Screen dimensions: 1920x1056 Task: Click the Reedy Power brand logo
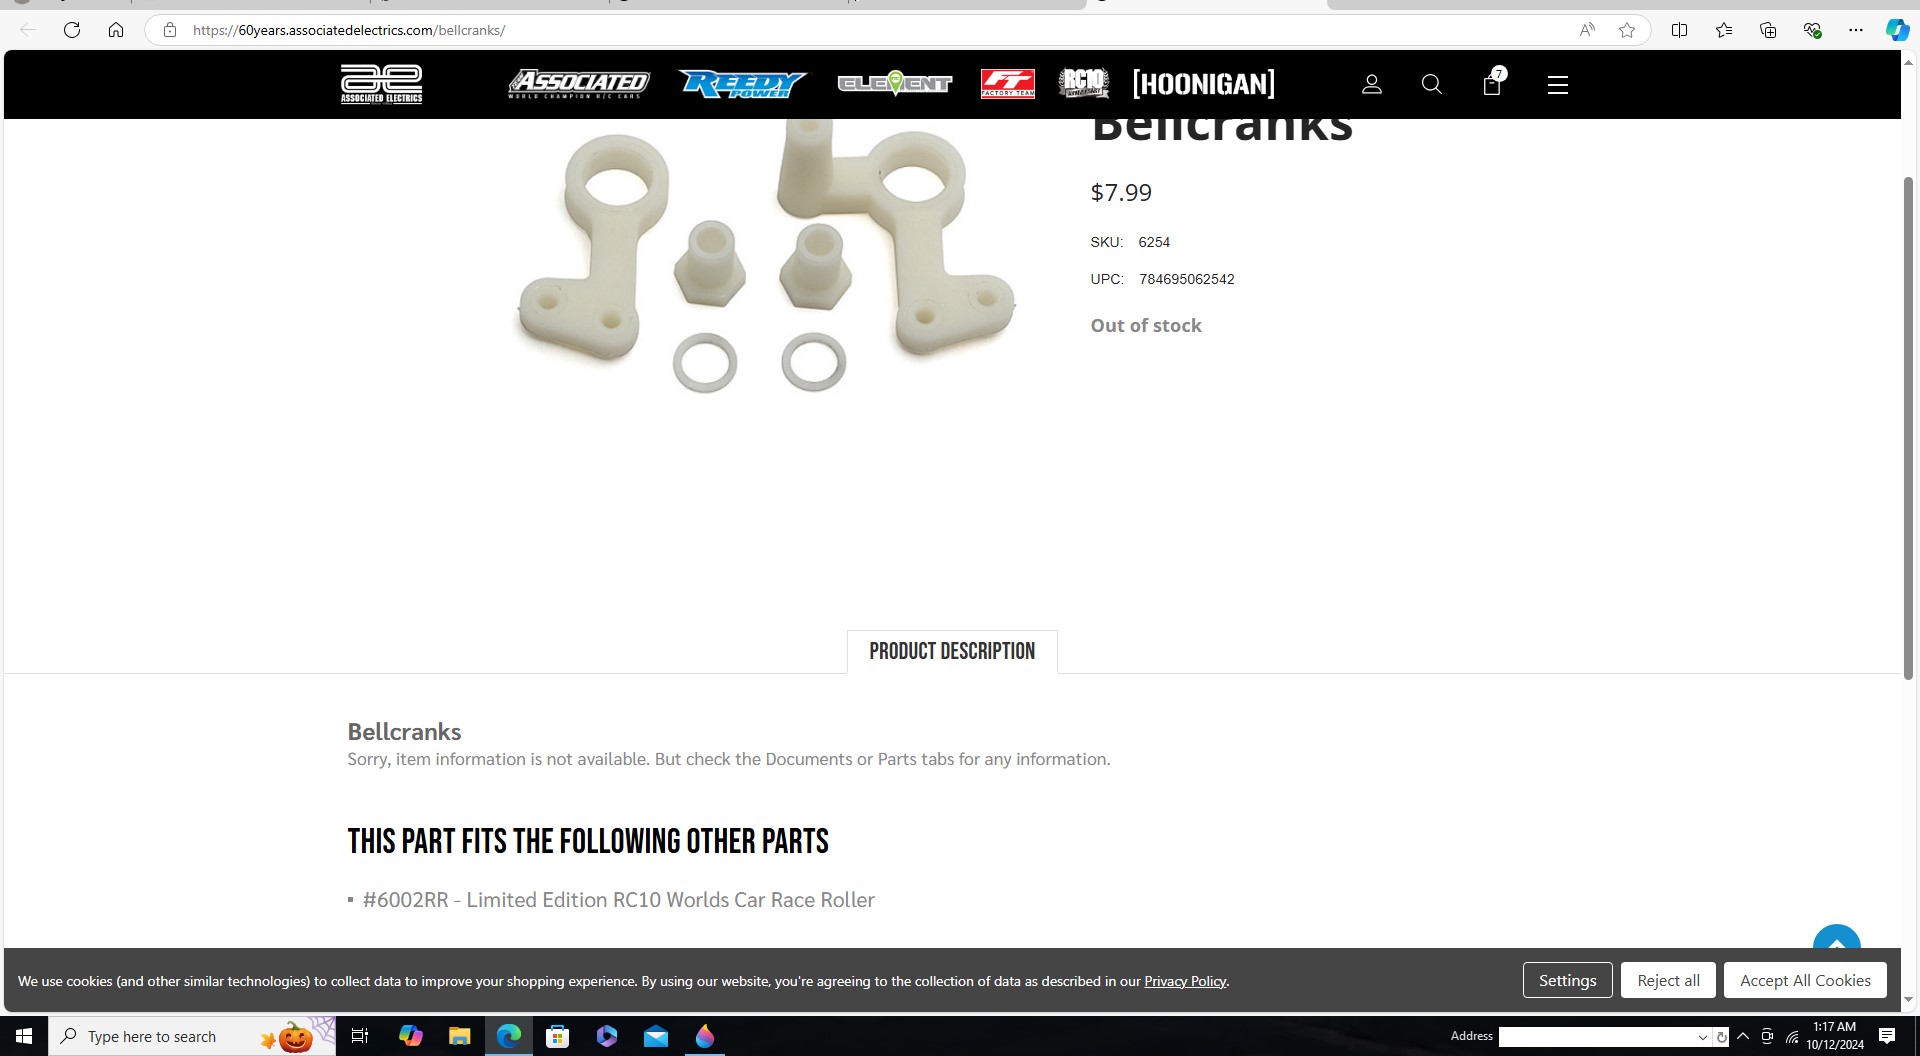[x=742, y=84]
